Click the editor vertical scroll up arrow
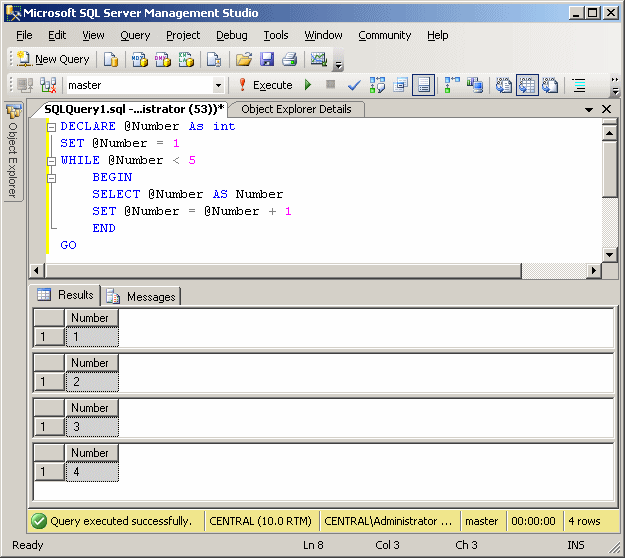Screen dimensions: 625x558 point(609,133)
